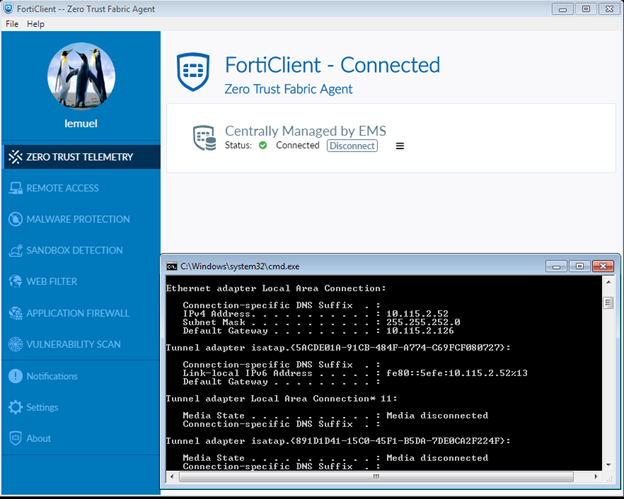This screenshot has width=624, height=499.
Task: Click cmd horizontal scrollbar right arrow
Action: [x=596, y=476]
